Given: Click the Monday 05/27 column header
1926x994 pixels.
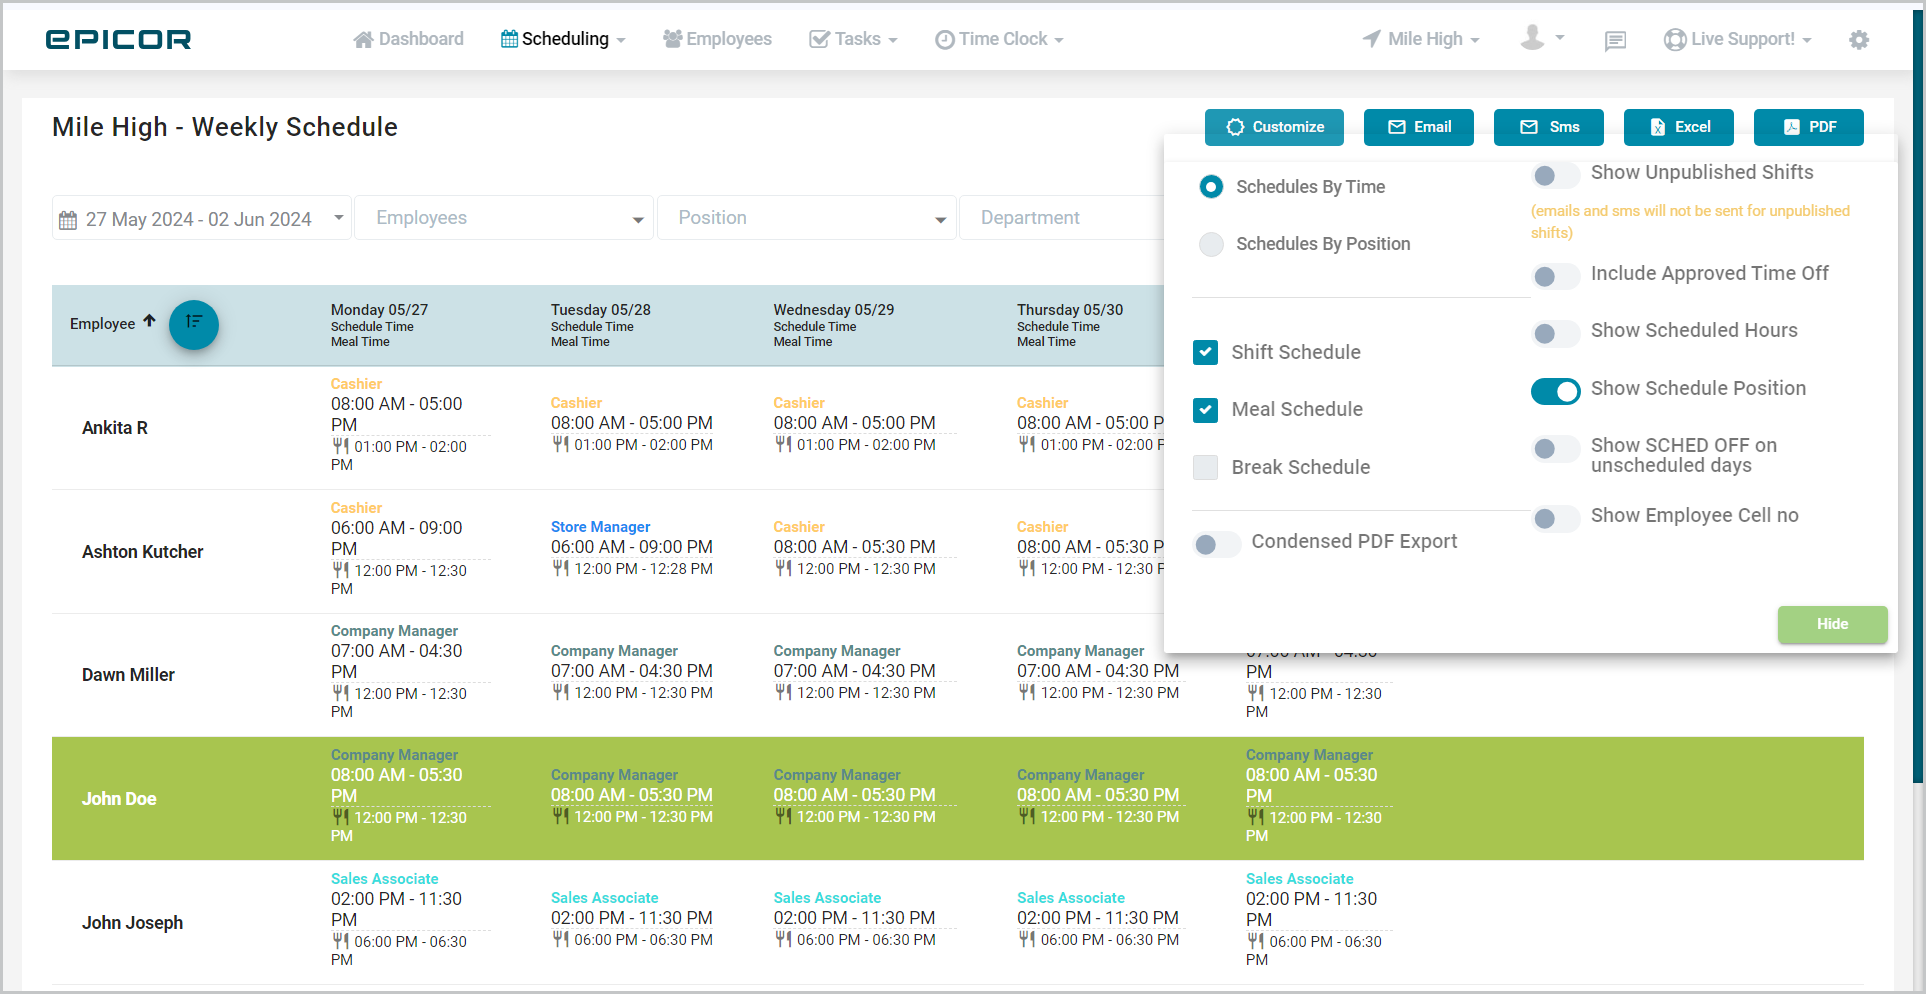Looking at the screenshot, I should [379, 325].
